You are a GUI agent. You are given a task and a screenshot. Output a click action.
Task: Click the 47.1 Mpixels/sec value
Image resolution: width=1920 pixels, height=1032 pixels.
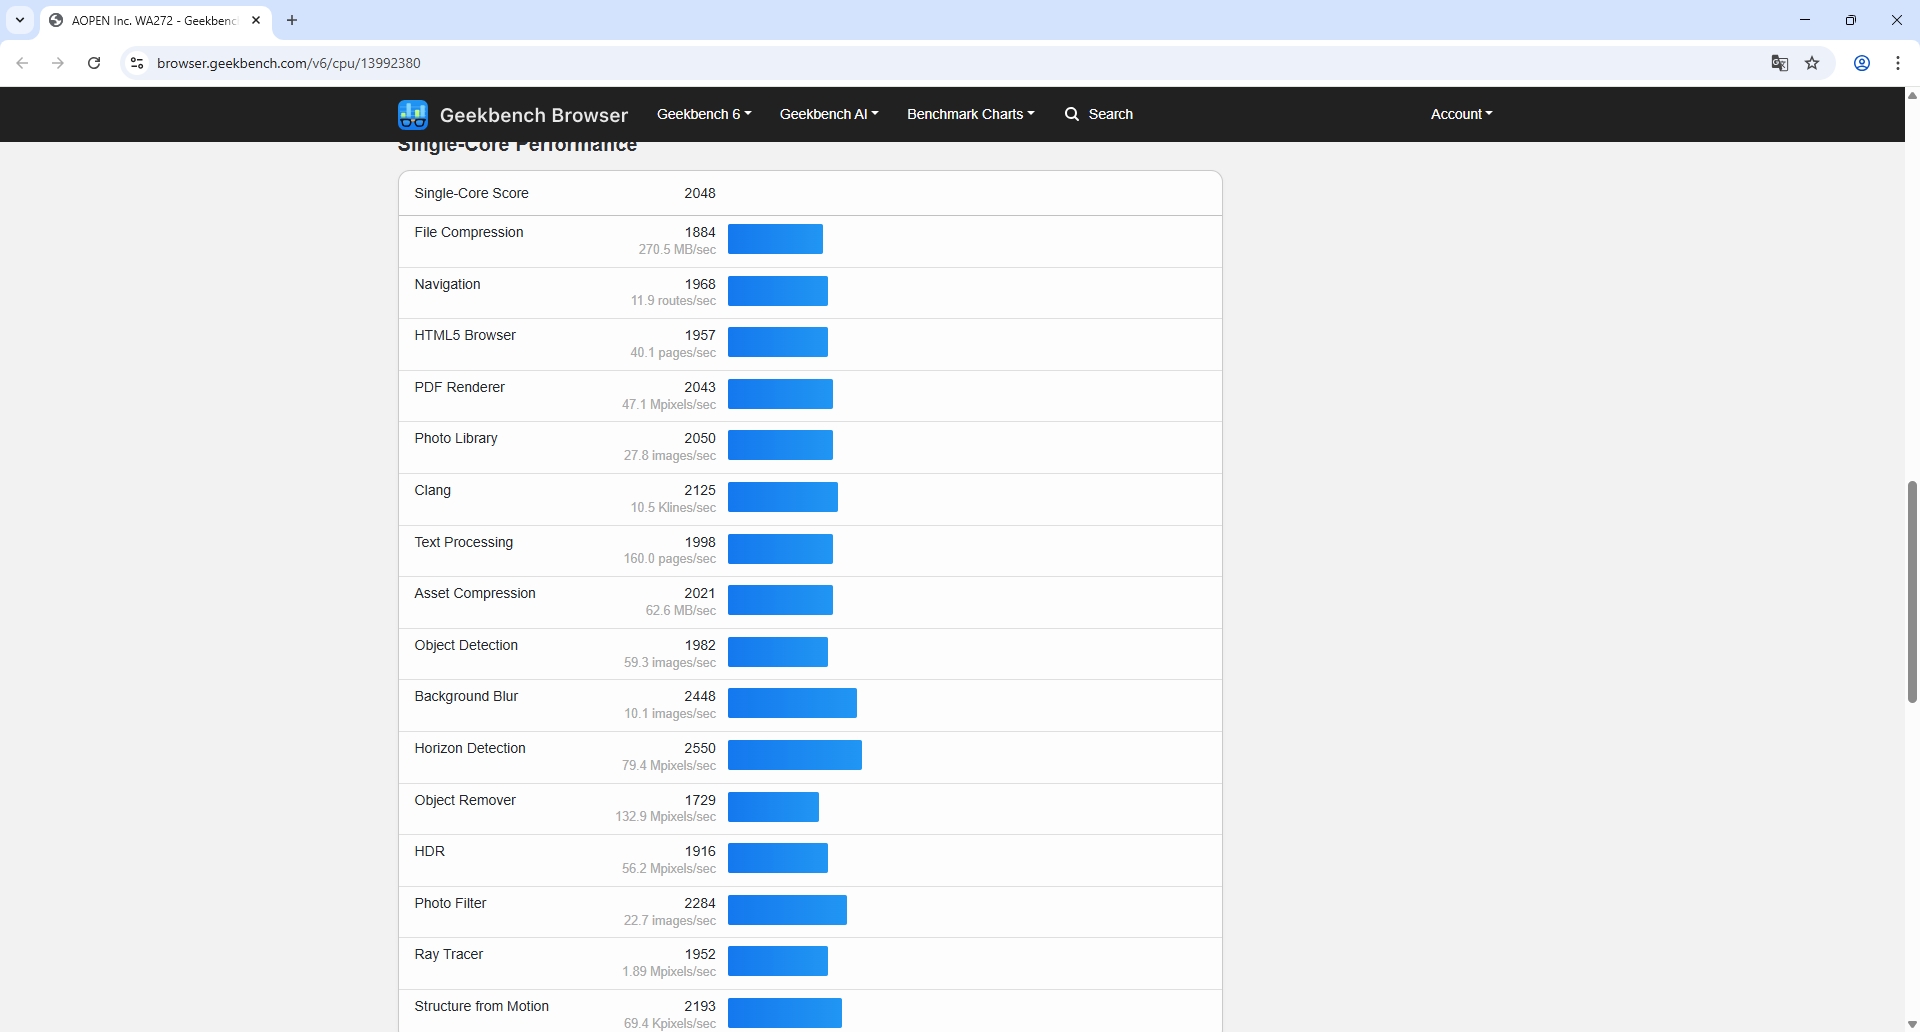pos(669,405)
